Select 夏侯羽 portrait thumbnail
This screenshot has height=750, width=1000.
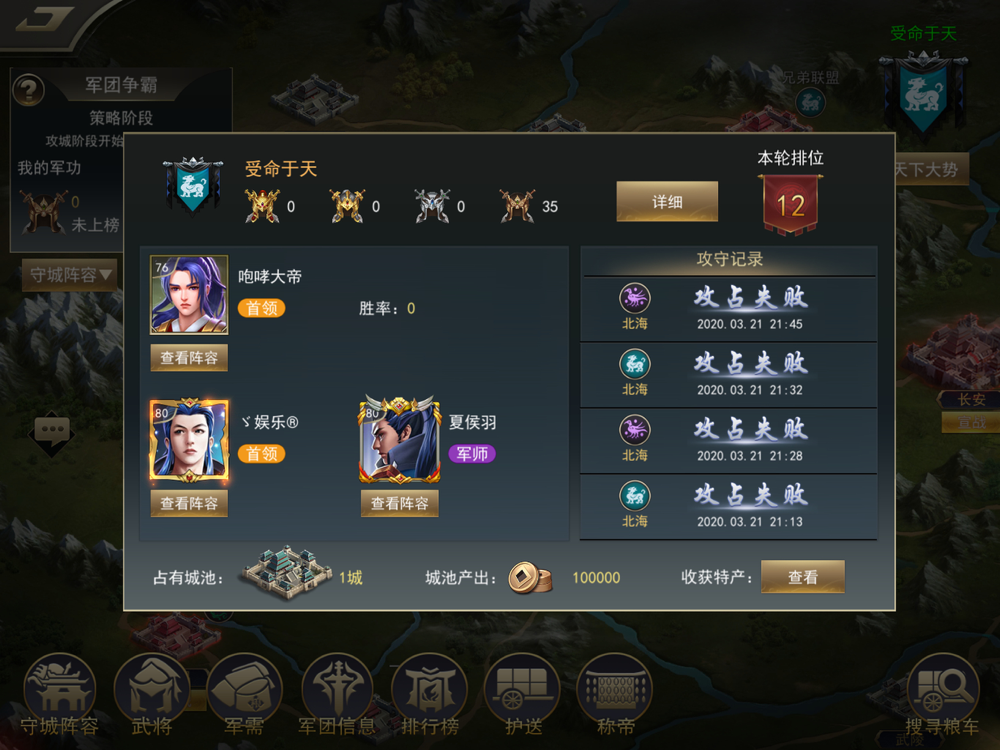pyautogui.click(x=399, y=440)
